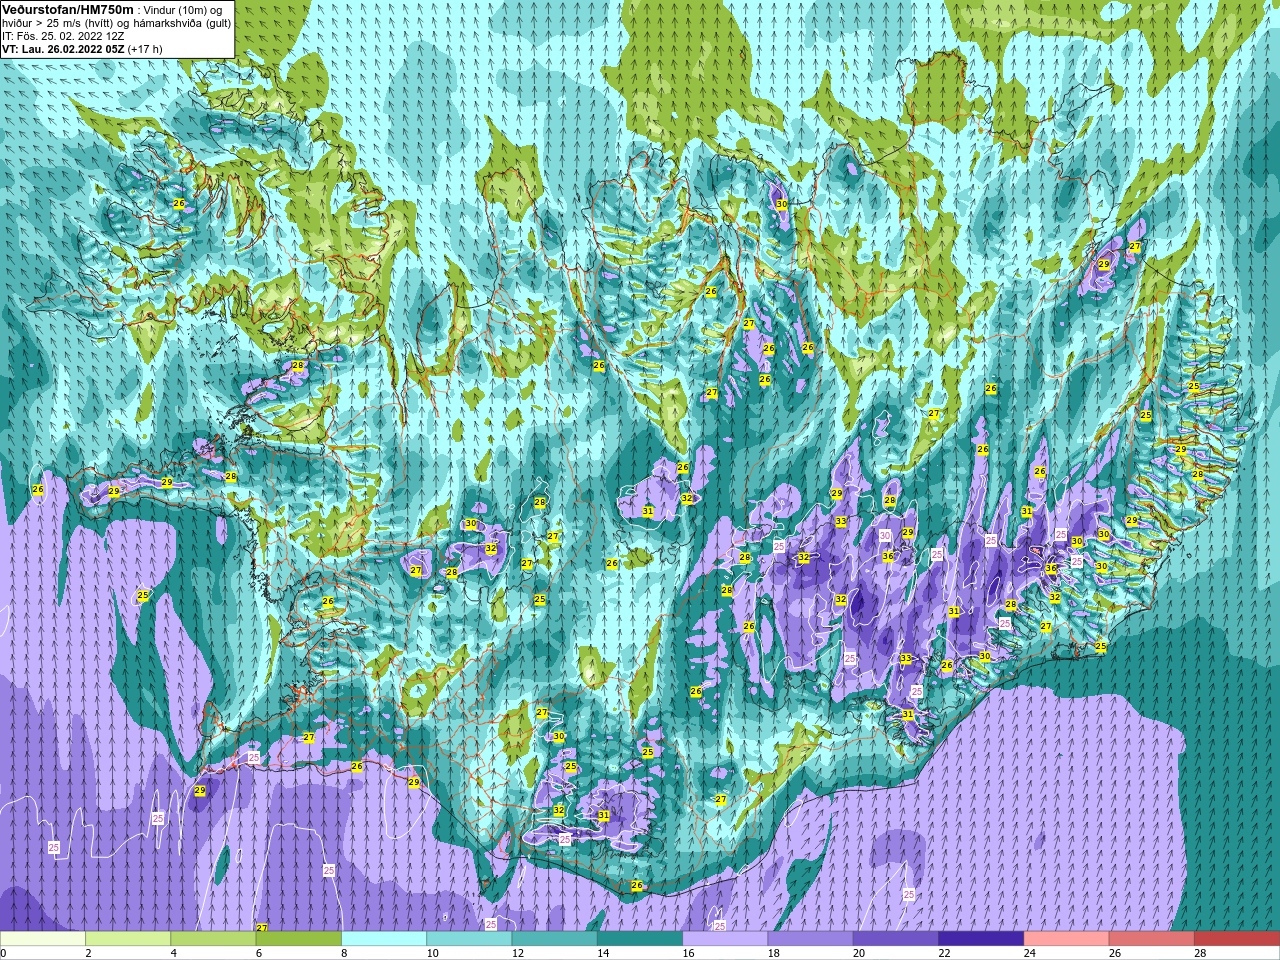Click the legend tick label "14"

[x=603, y=953]
